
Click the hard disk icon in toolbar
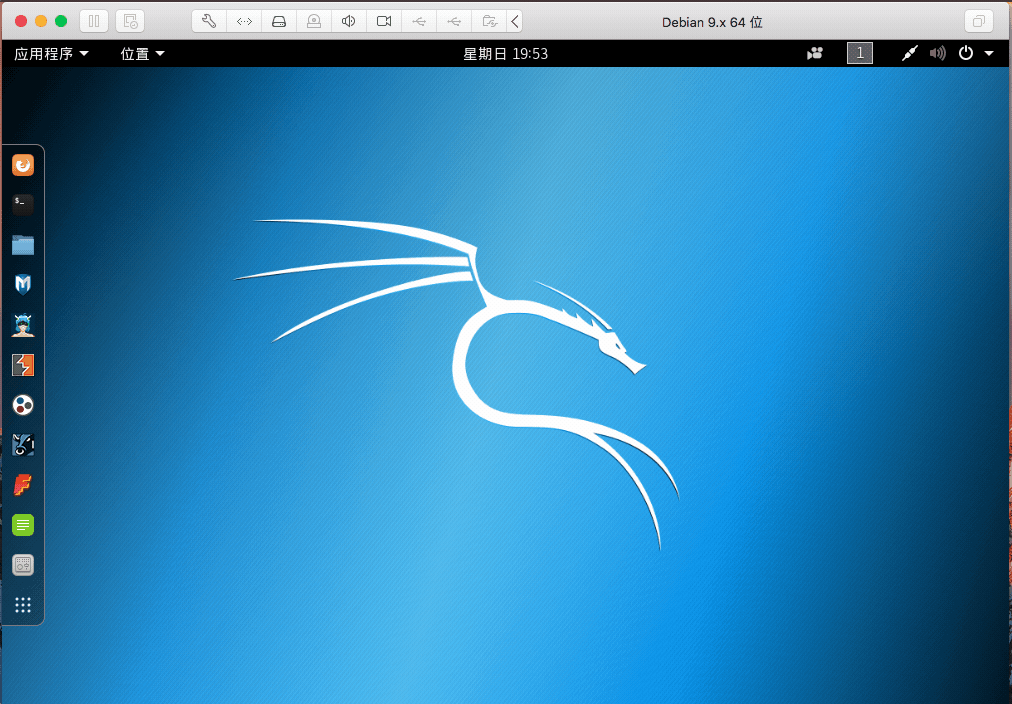[279, 21]
